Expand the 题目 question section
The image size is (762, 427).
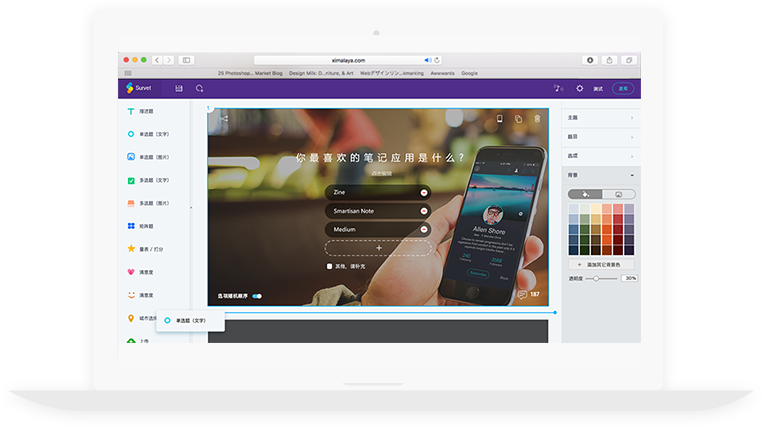tap(601, 137)
